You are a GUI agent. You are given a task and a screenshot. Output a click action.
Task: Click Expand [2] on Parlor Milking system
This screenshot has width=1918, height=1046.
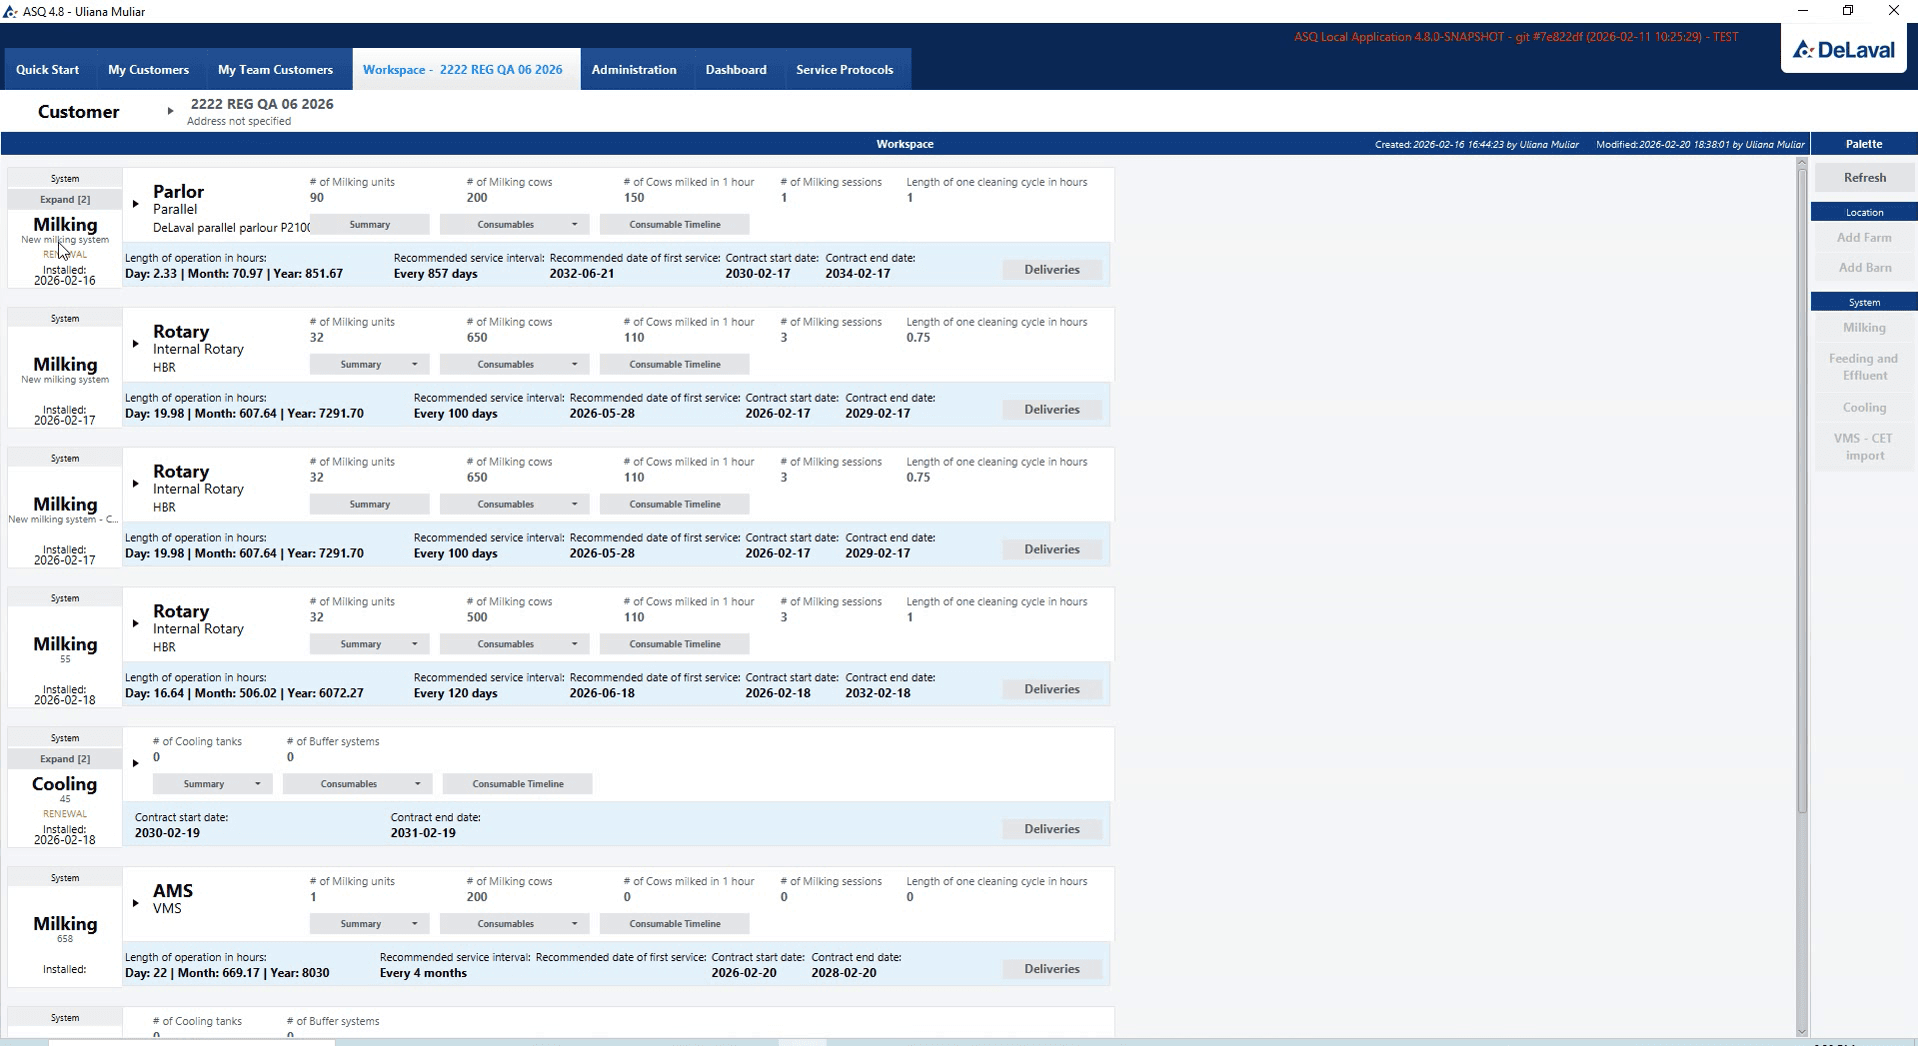point(65,199)
